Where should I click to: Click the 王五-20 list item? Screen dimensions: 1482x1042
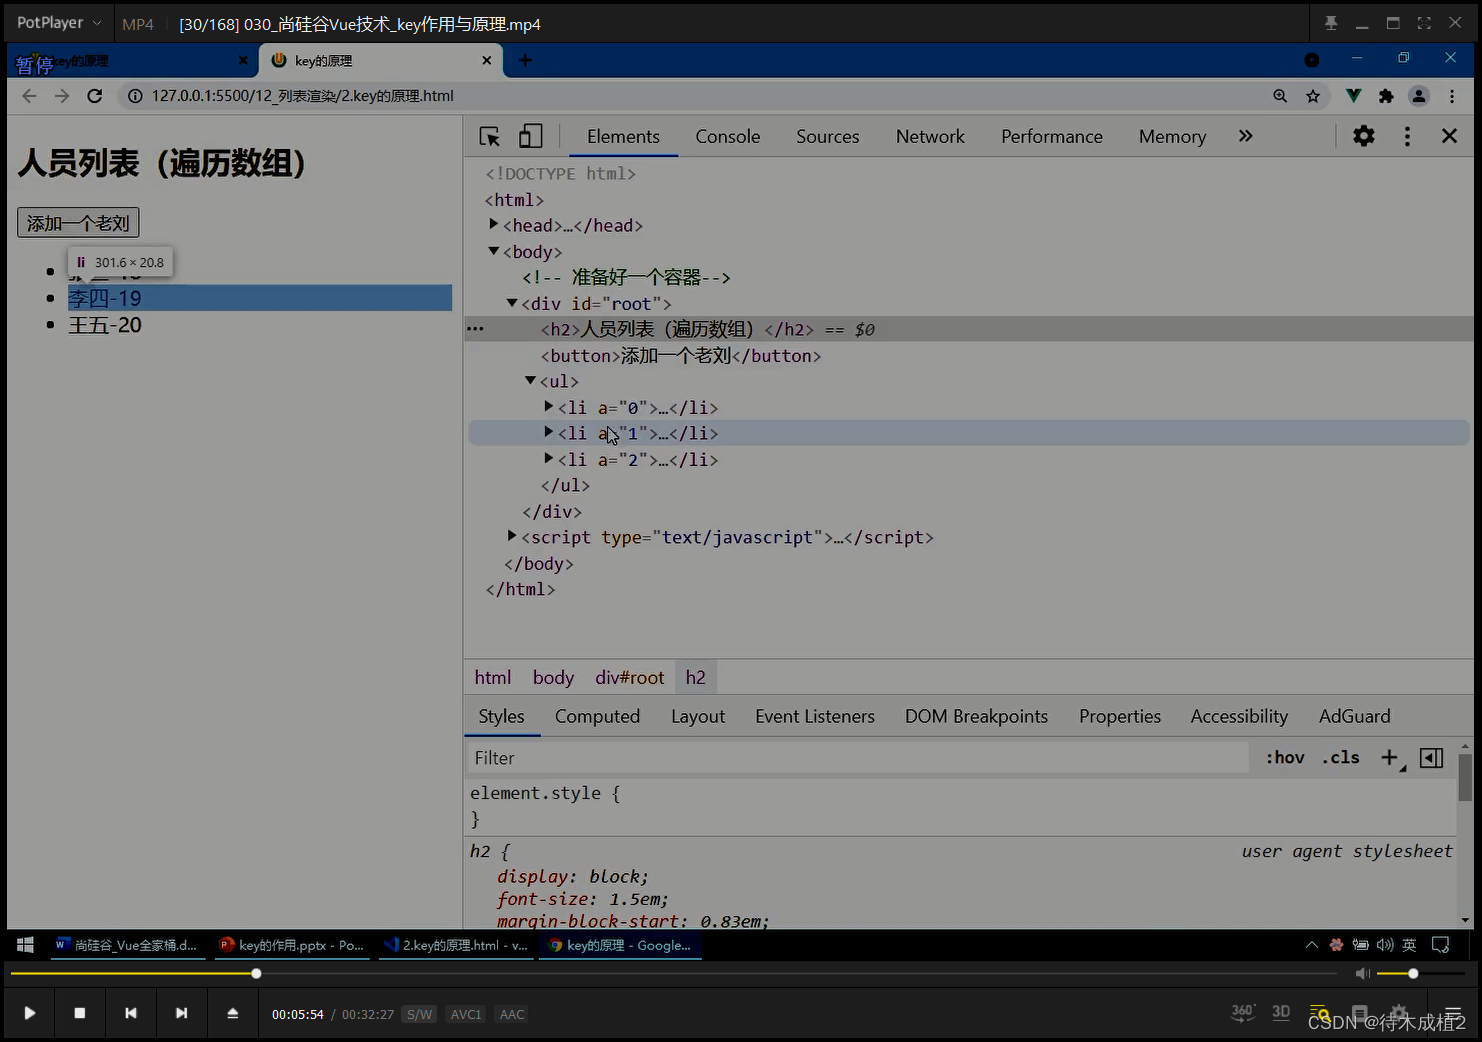104,325
